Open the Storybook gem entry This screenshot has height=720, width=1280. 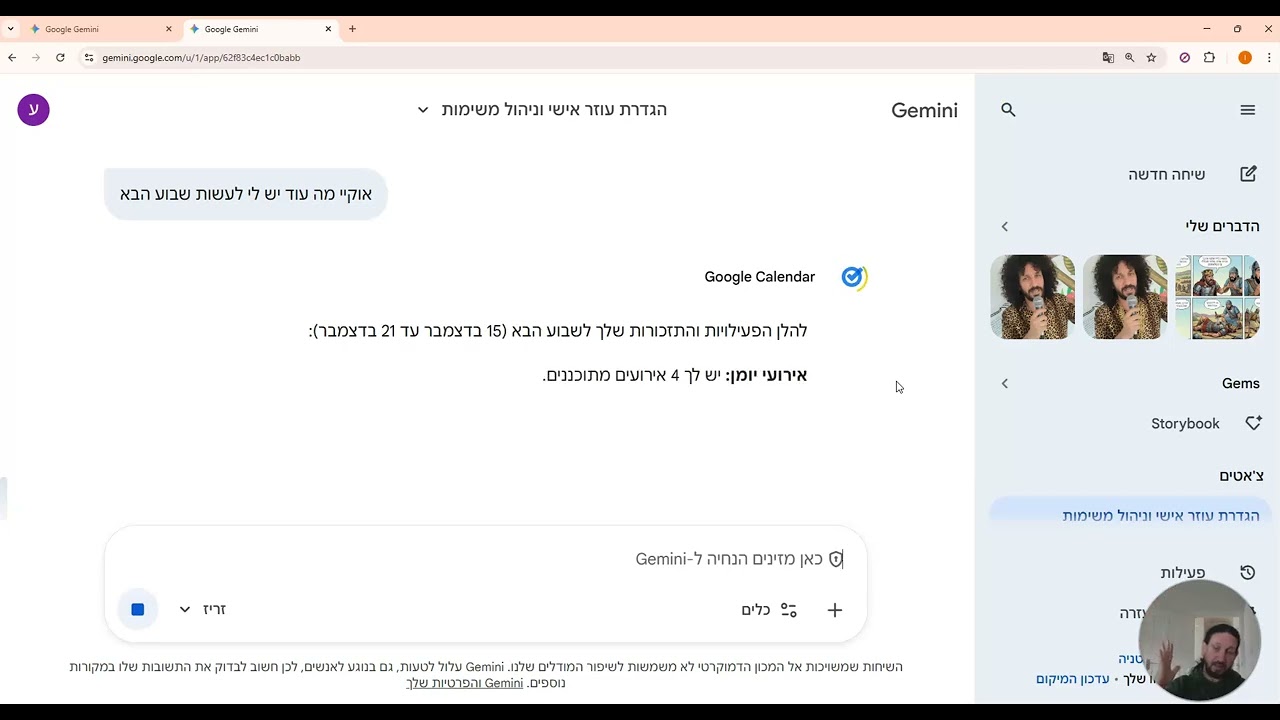point(1186,424)
